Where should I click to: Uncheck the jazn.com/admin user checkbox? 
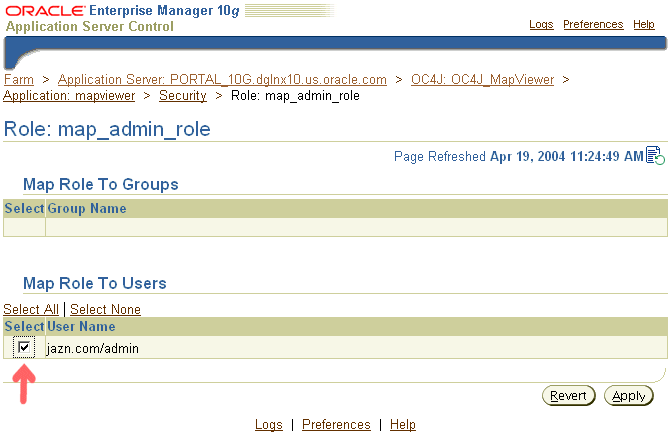24,347
